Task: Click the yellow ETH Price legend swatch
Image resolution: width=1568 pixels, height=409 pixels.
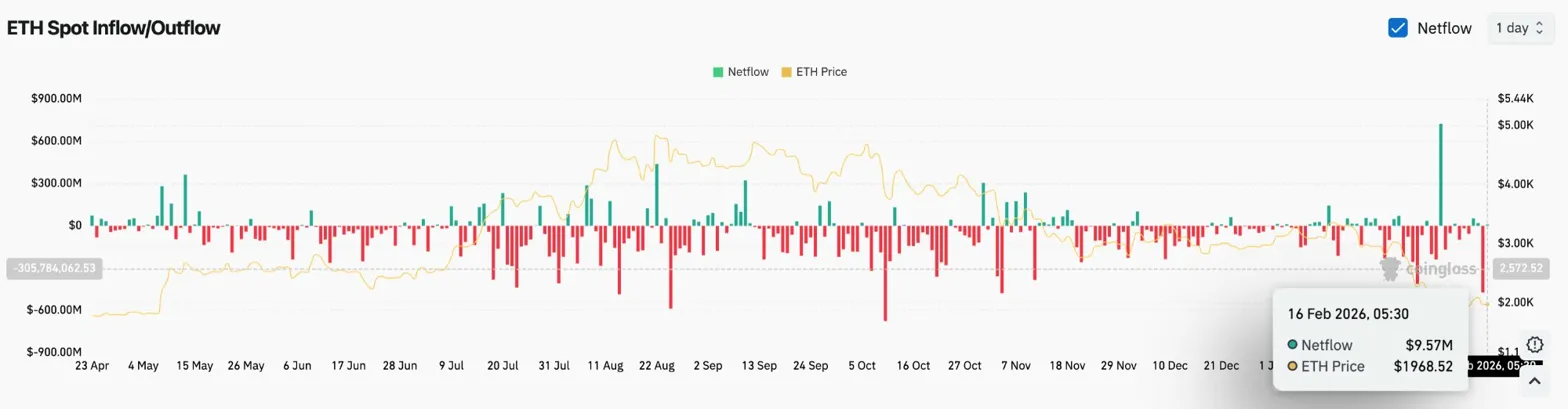Action: point(786,72)
